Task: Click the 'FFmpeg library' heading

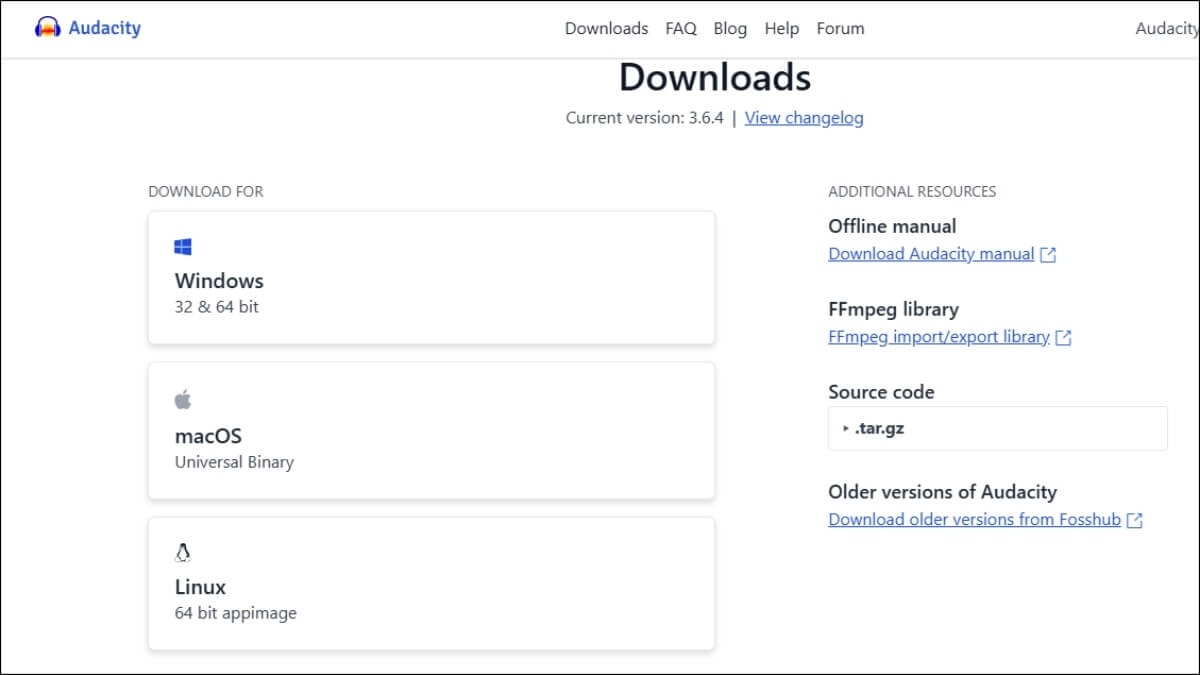Action: point(893,309)
